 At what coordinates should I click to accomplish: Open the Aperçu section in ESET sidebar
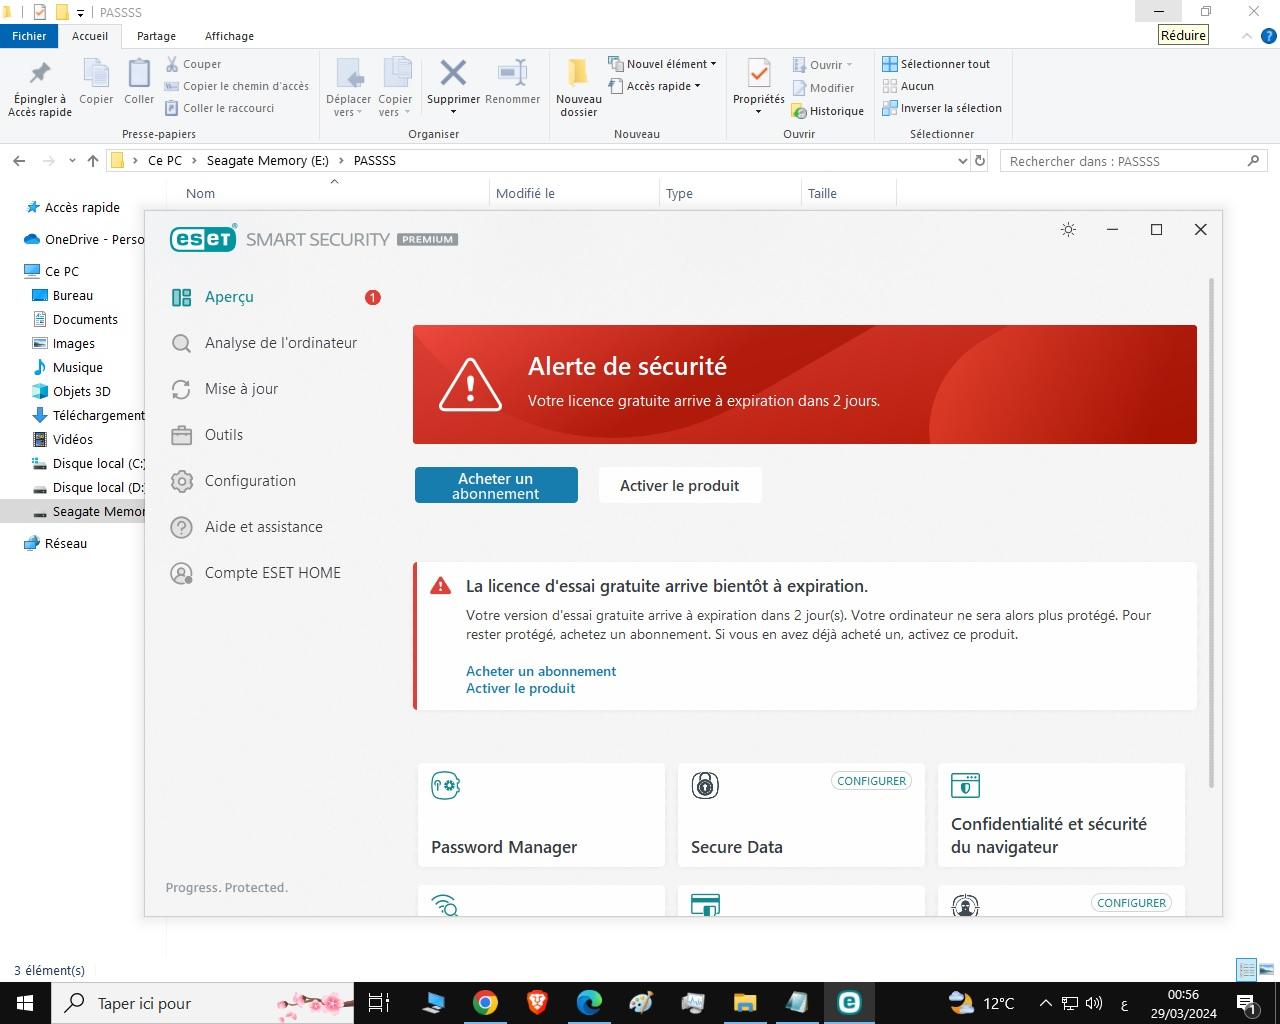pyautogui.click(x=229, y=297)
